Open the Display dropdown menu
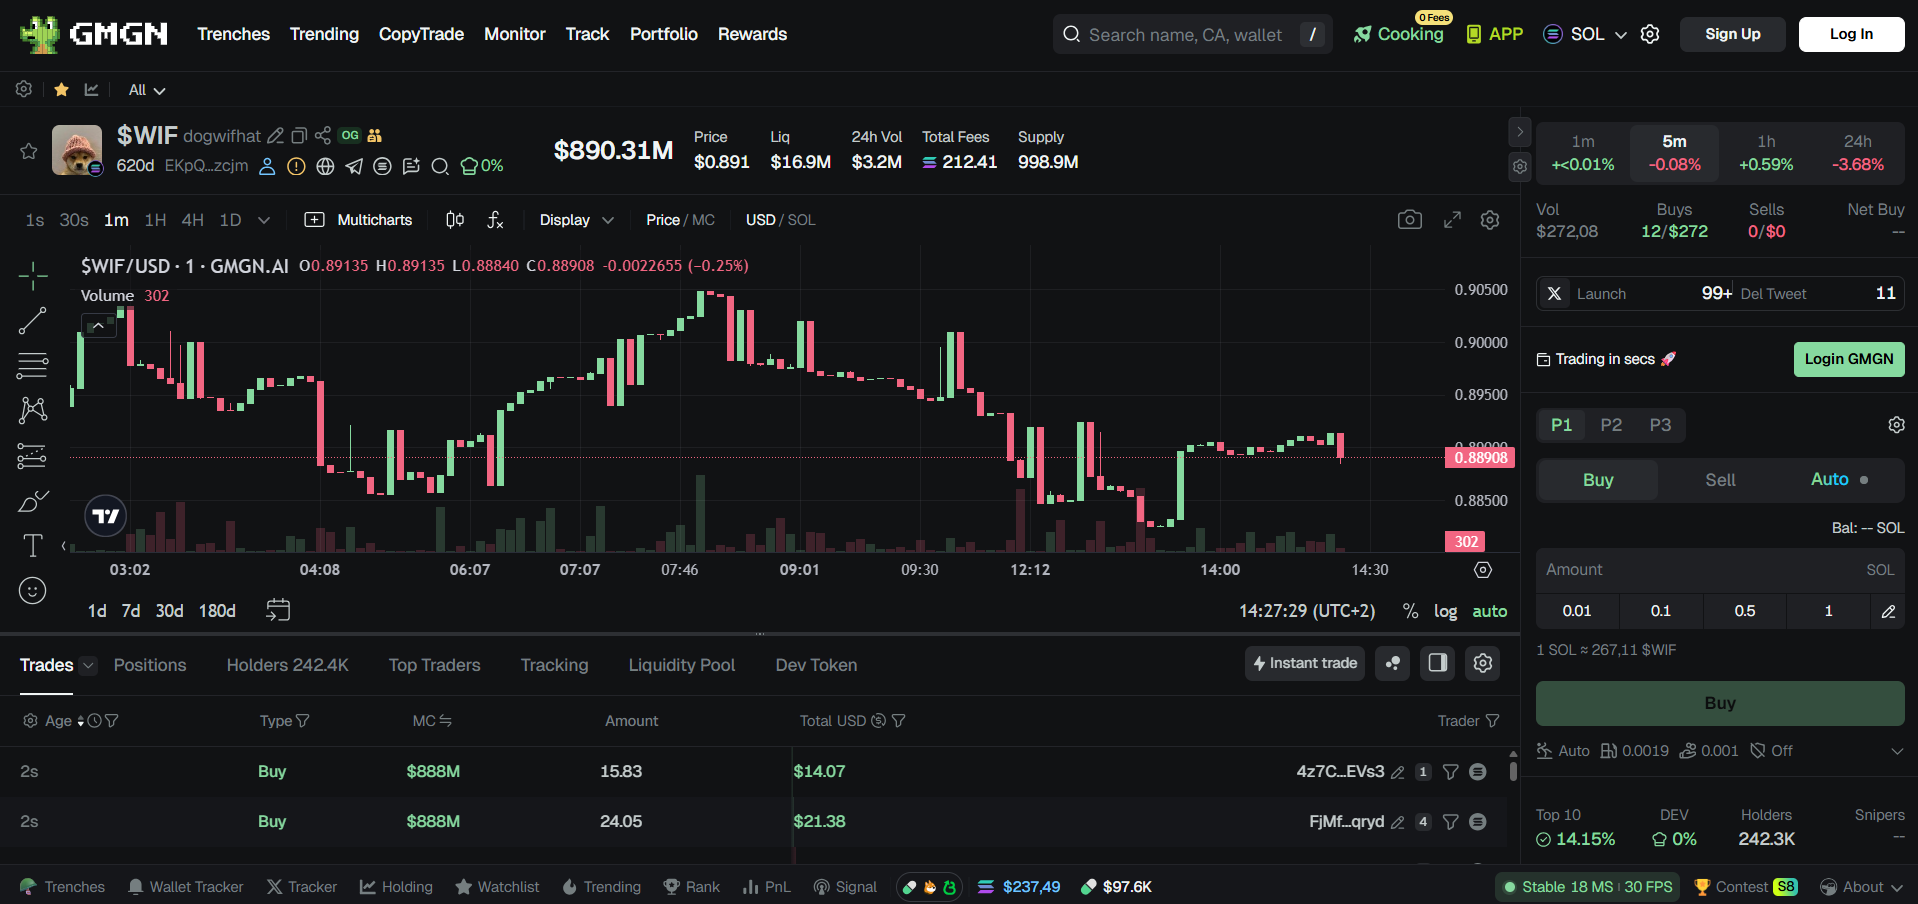Viewport: 1918px width, 904px height. point(577,220)
